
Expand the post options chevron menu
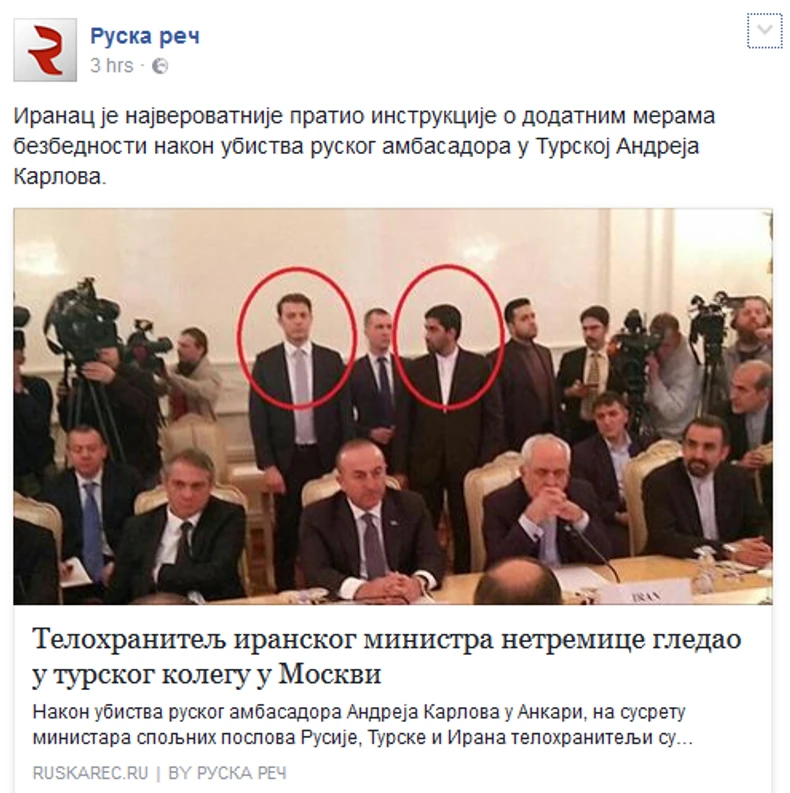point(765,30)
